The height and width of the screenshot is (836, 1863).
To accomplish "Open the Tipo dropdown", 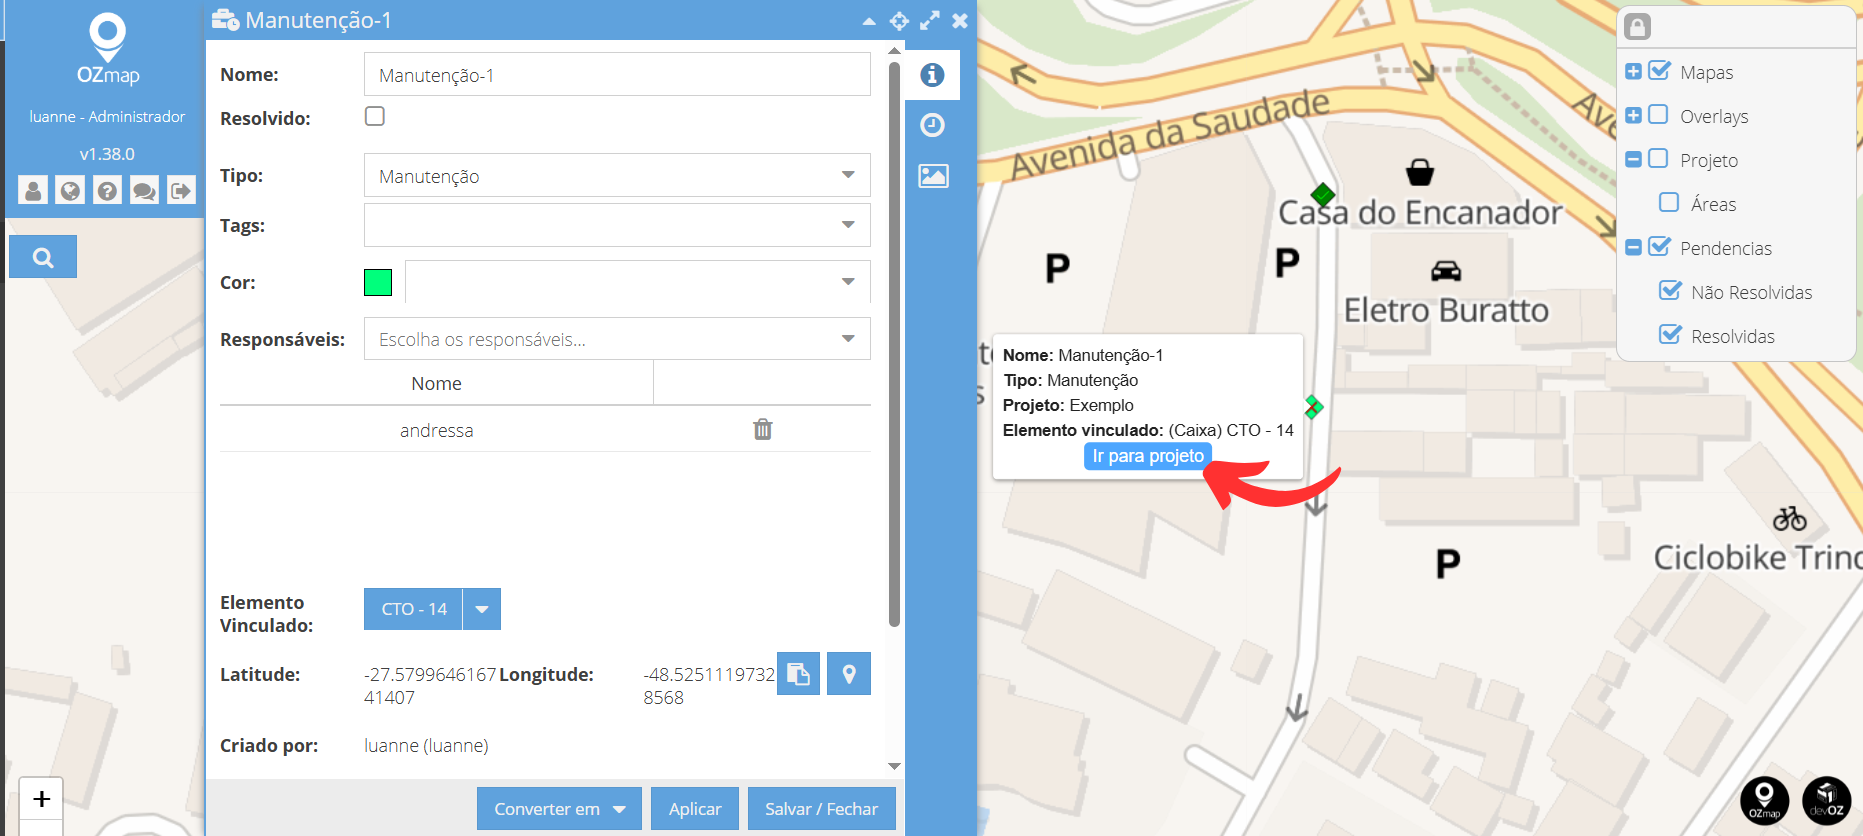I will pos(617,175).
